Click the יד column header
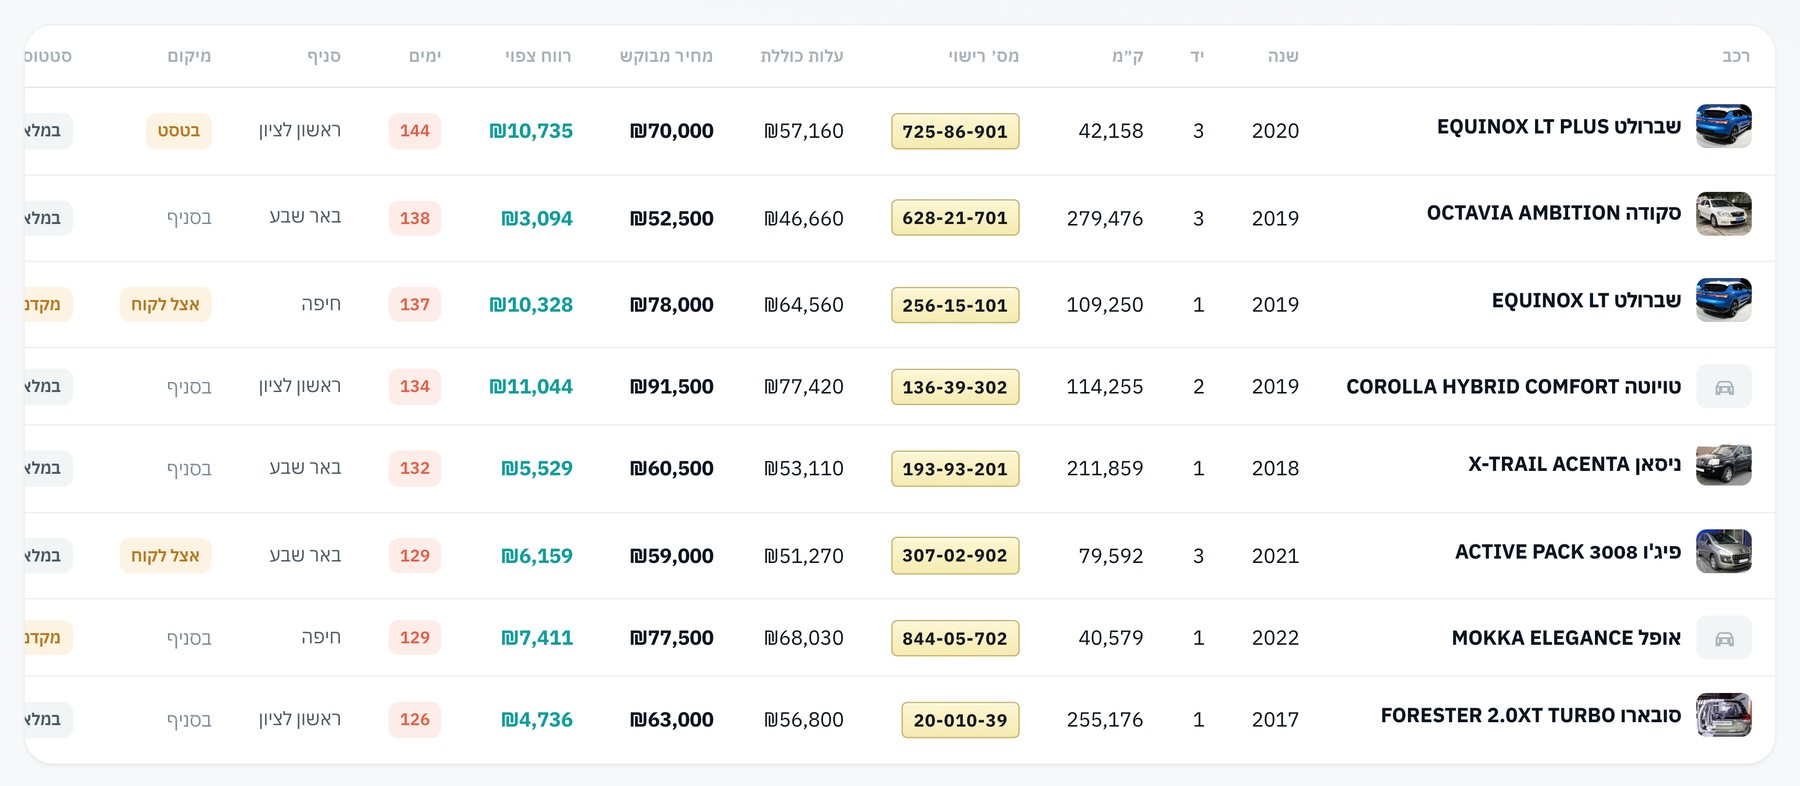 (x=1197, y=56)
